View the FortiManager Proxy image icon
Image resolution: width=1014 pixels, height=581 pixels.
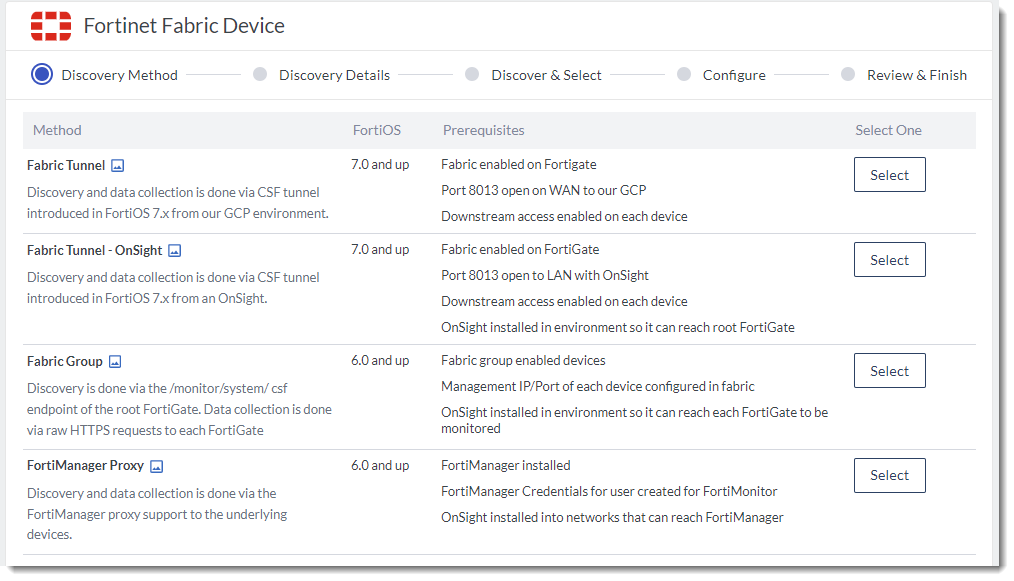tap(156, 466)
